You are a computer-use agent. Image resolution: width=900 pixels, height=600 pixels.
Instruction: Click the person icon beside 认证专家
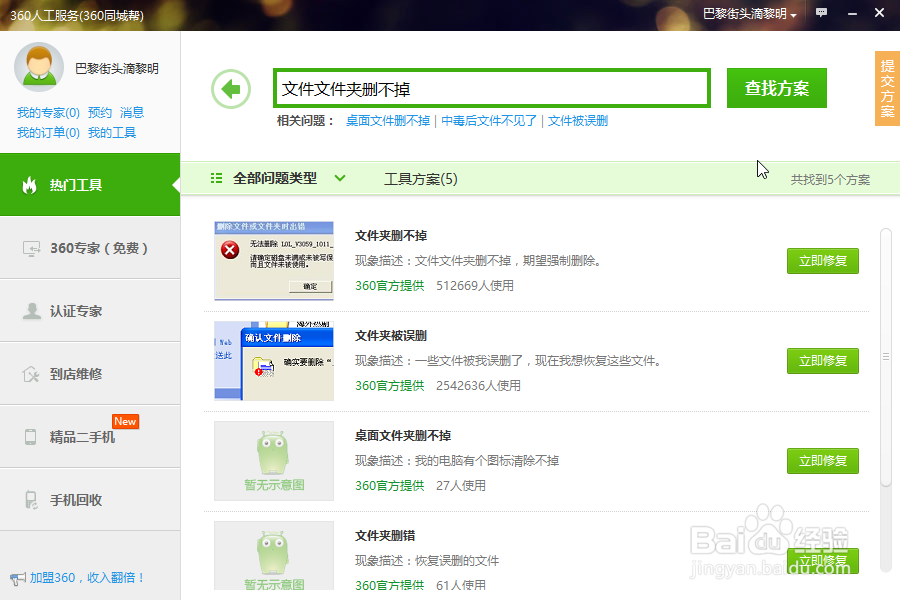click(x=32, y=311)
